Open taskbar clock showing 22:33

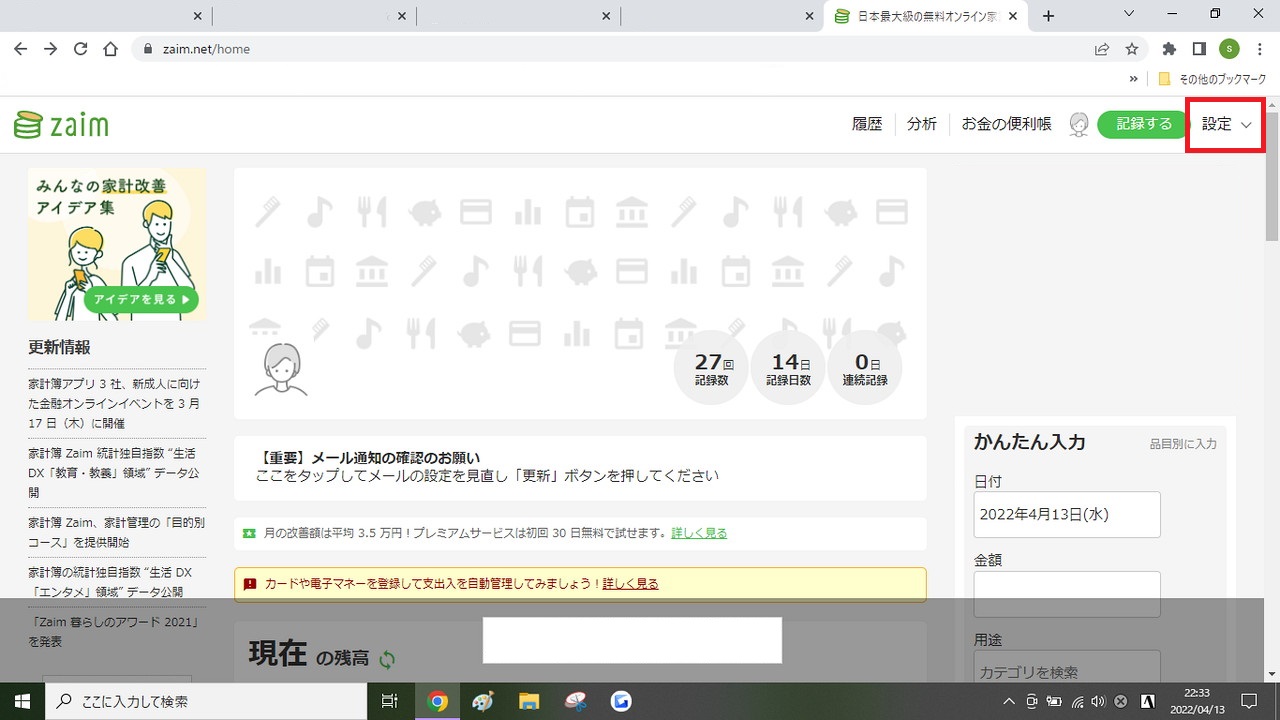click(1195, 701)
